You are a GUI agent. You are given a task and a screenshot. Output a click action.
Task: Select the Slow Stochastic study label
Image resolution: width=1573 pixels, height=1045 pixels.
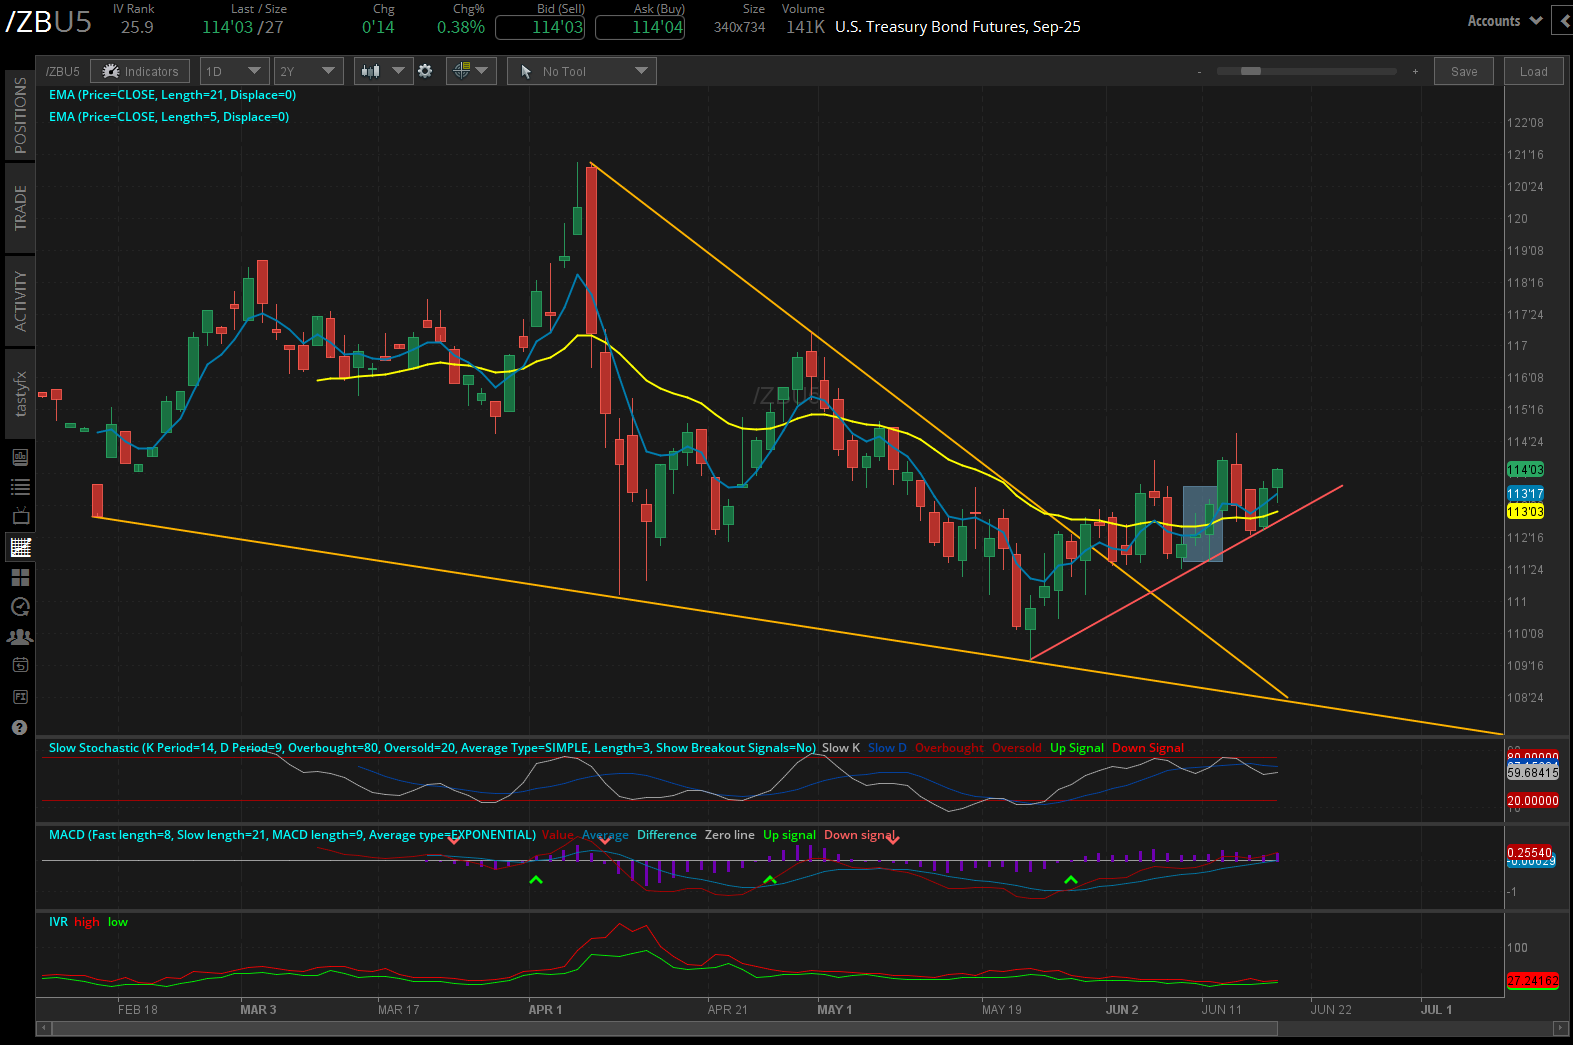point(432,748)
